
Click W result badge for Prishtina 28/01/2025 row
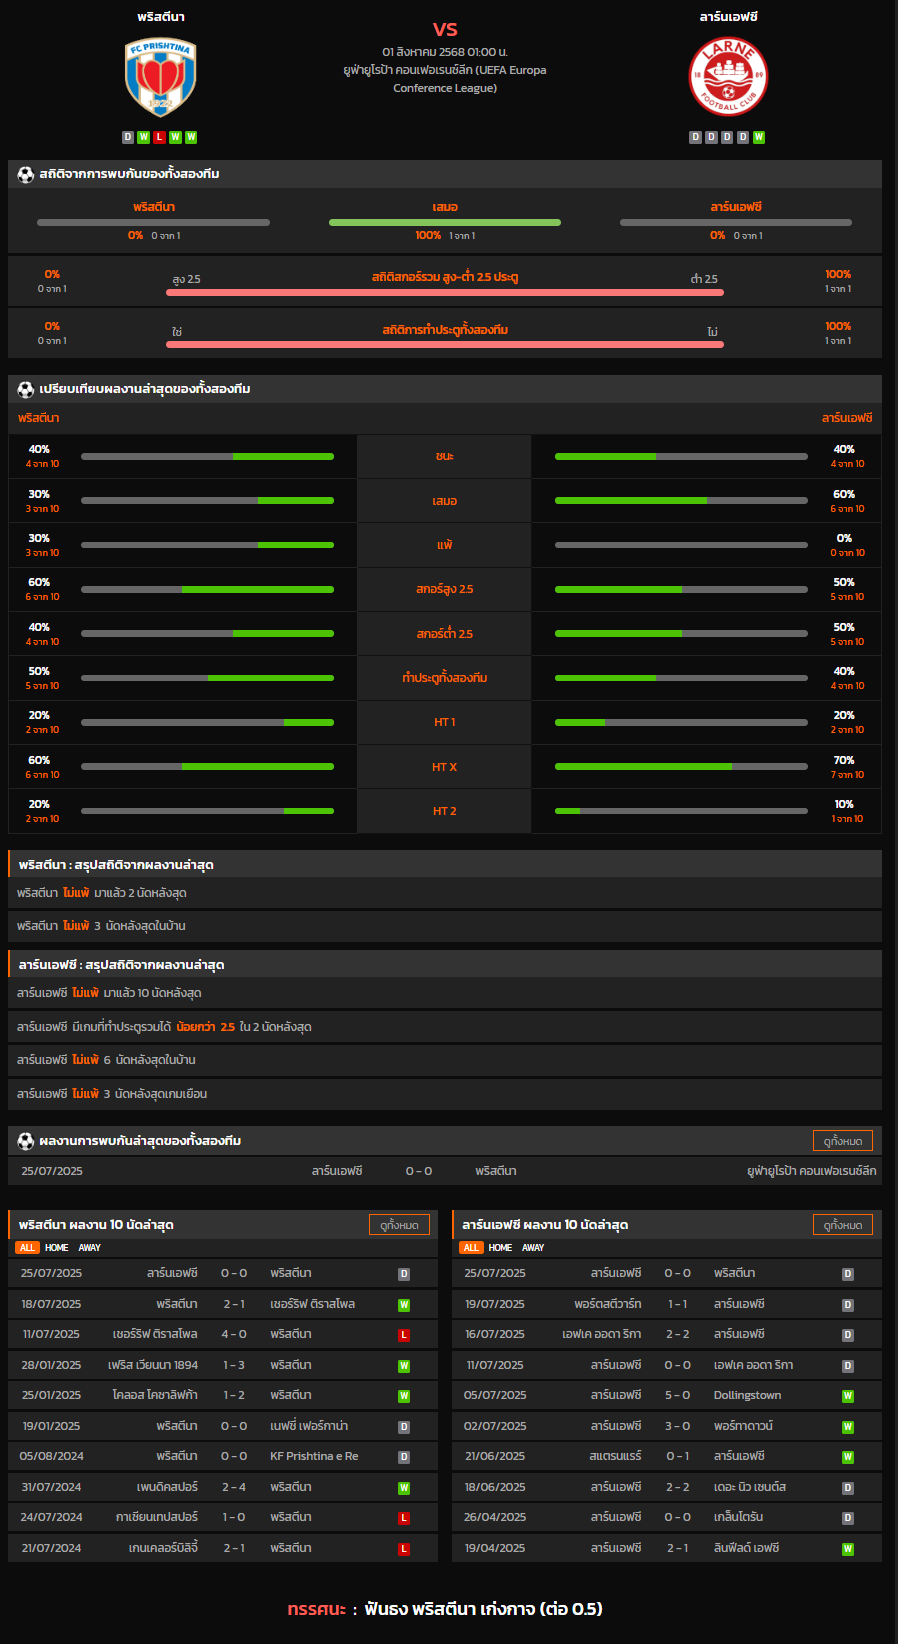404,1366
